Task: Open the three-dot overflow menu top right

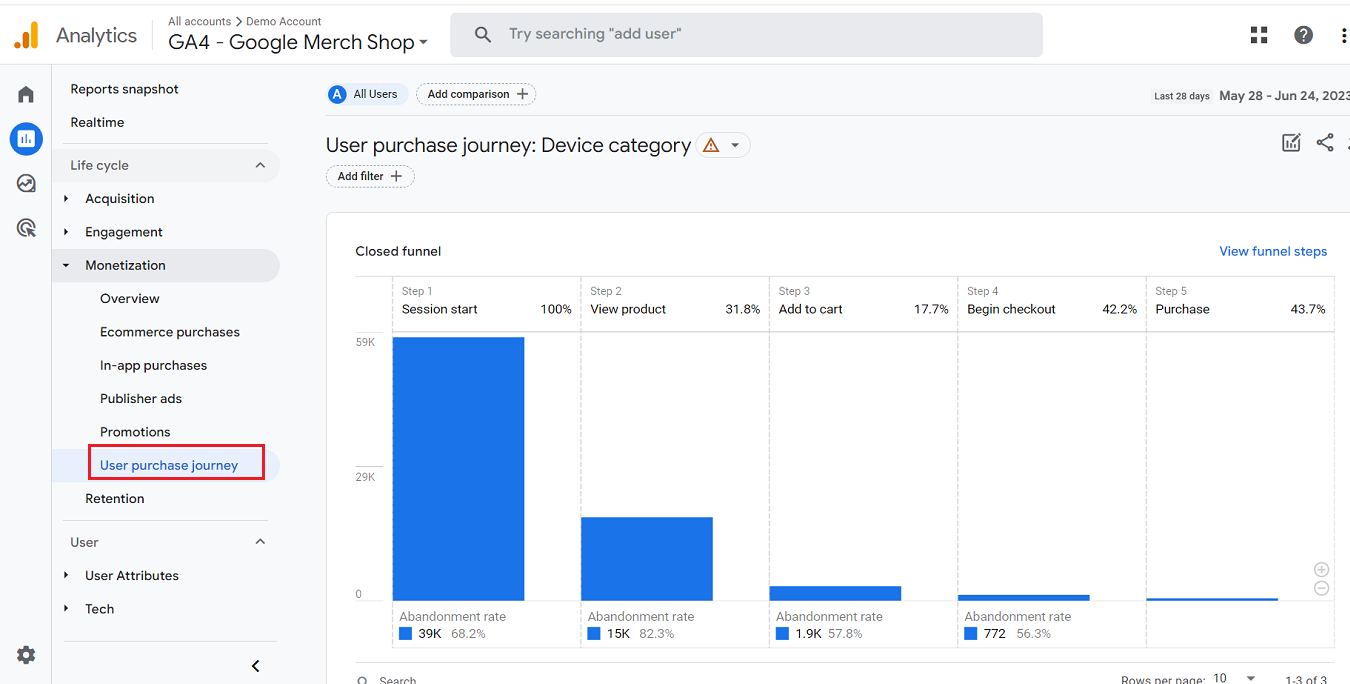Action: click(x=1343, y=34)
